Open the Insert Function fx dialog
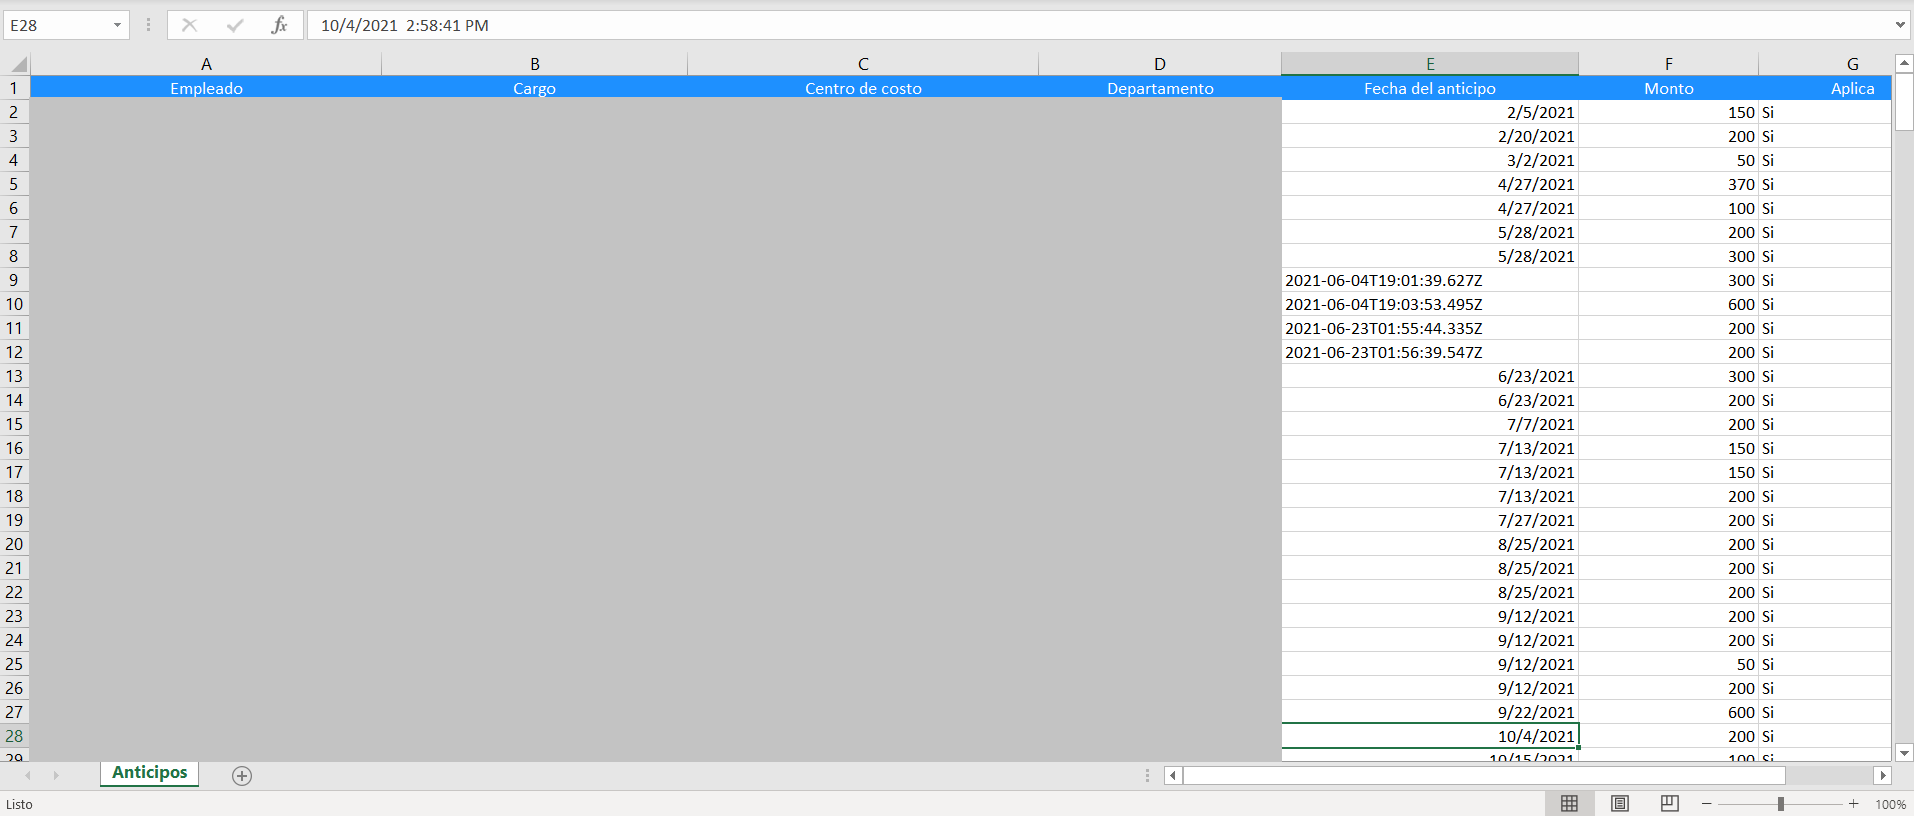The width and height of the screenshot is (1914, 816). 280,25
